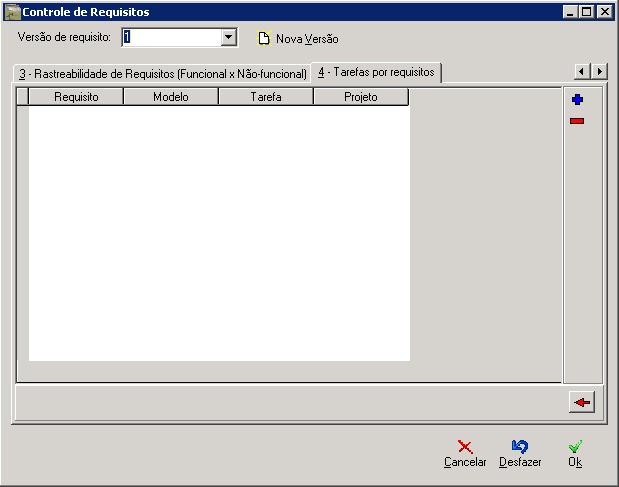619x487 pixels.
Task: Switch to tab 3 - Rastreabilidade de Requisitos
Action: (x=163, y=74)
